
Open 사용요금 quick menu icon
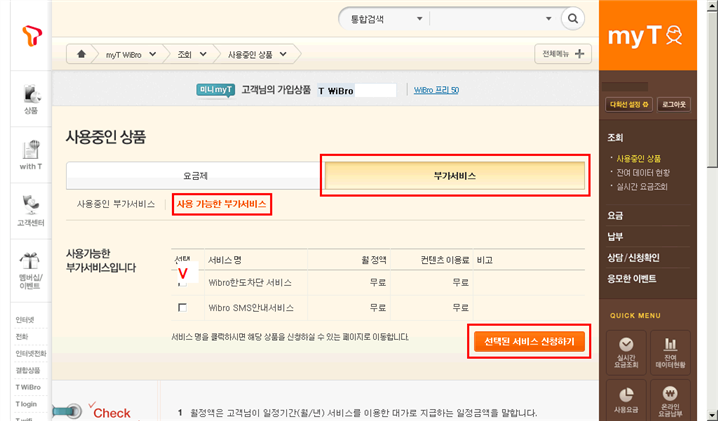click(x=626, y=400)
